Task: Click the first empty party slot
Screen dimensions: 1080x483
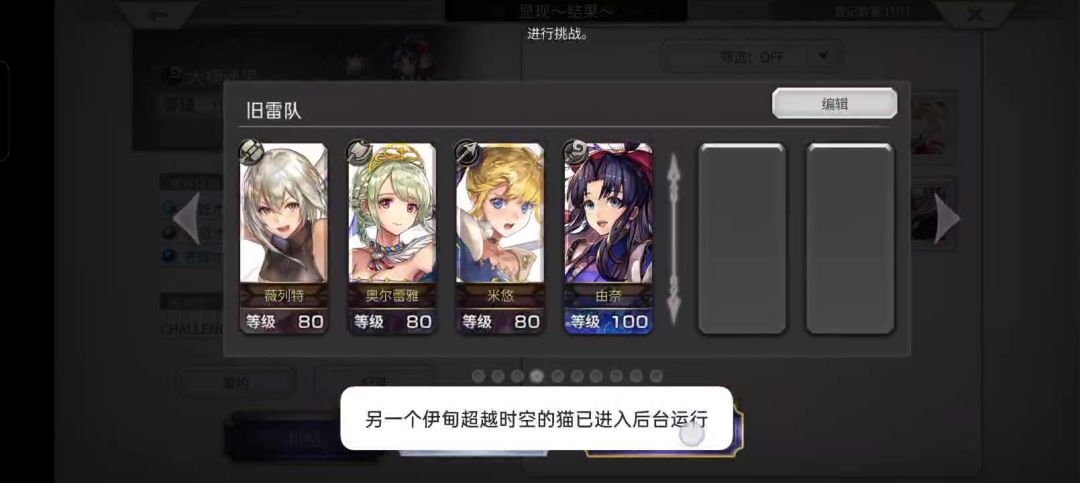Action: pos(742,238)
